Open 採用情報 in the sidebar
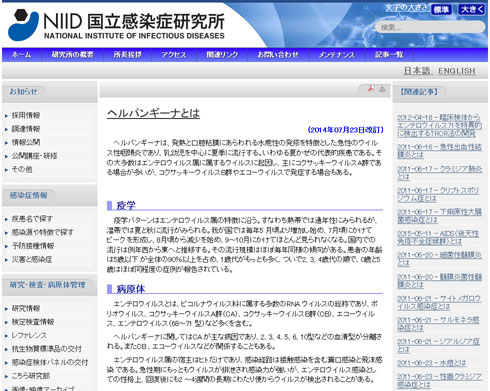 coord(26,115)
